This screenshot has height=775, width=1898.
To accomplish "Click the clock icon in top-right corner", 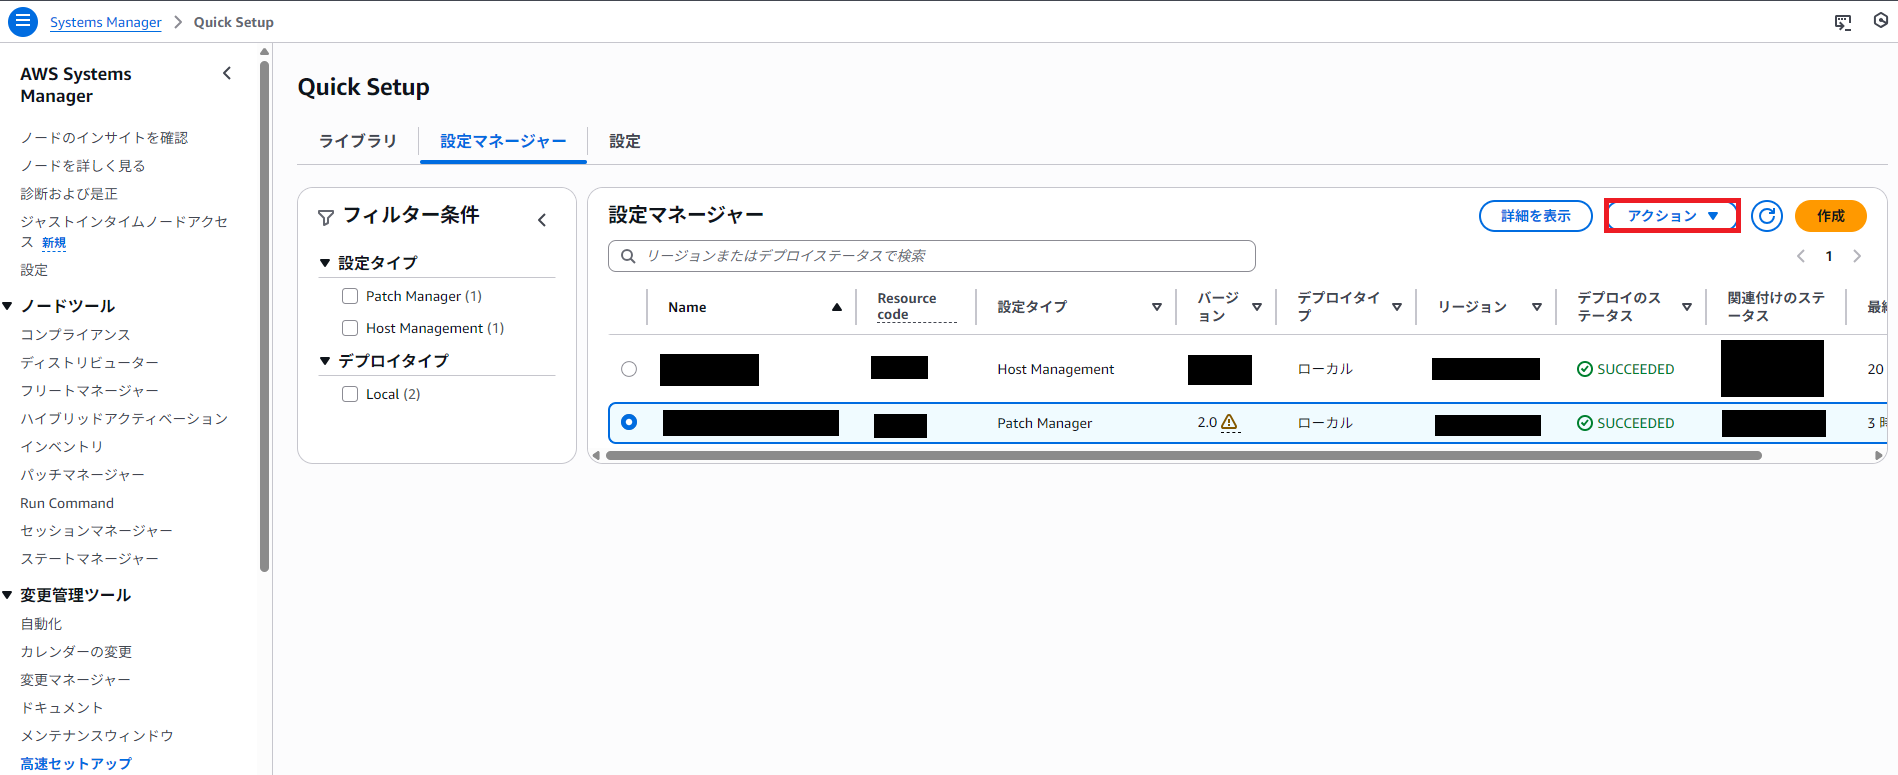I will point(1881,21).
